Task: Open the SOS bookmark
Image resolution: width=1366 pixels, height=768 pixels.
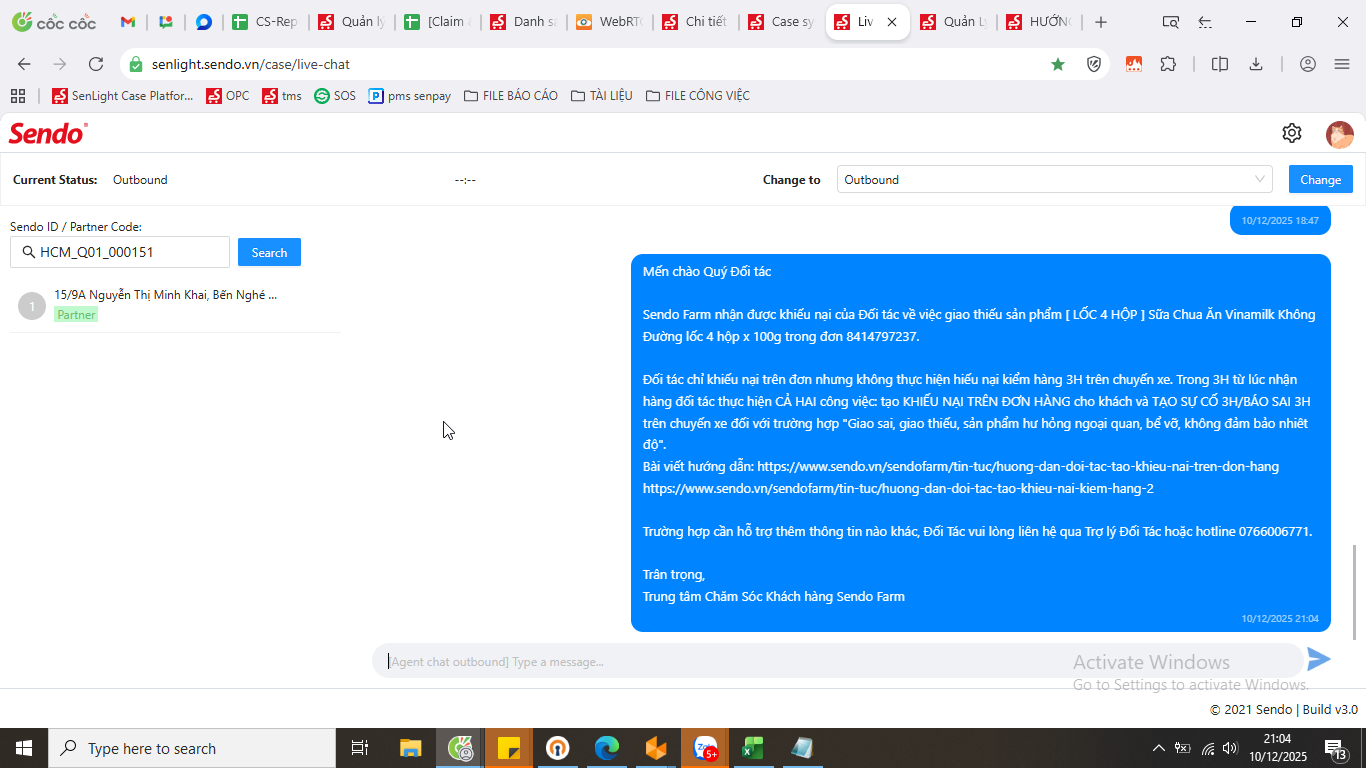Action: pyautogui.click(x=335, y=96)
